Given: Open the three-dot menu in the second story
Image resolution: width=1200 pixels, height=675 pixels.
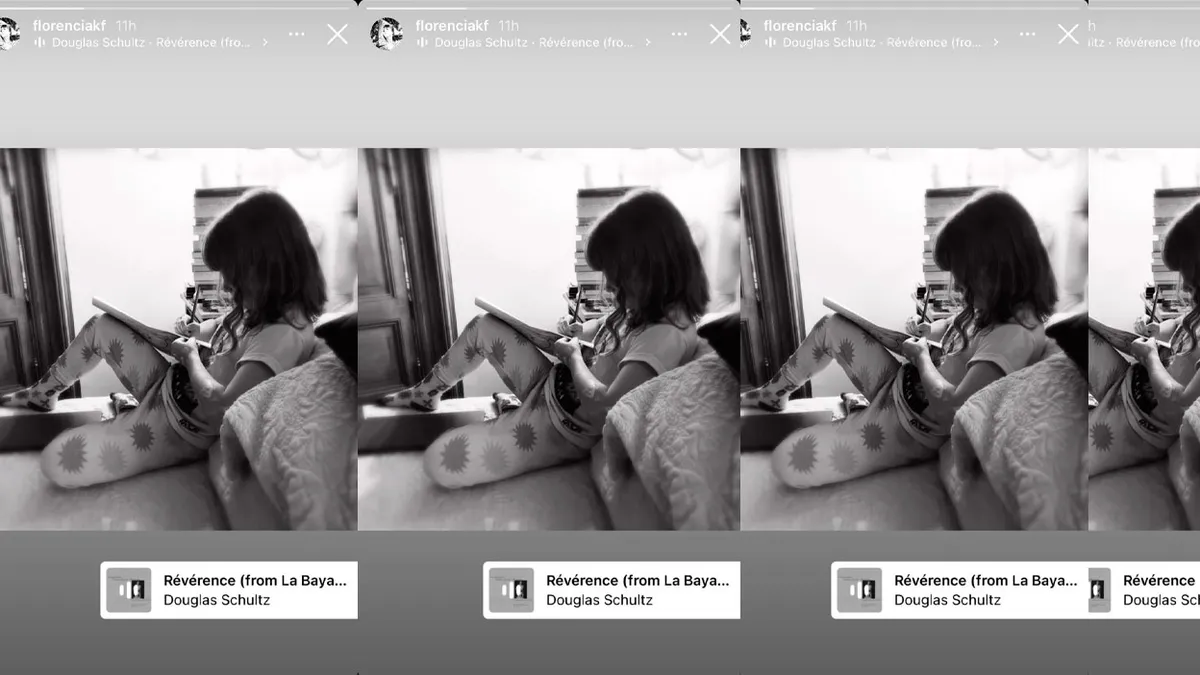Looking at the screenshot, I should (x=679, y=34).
